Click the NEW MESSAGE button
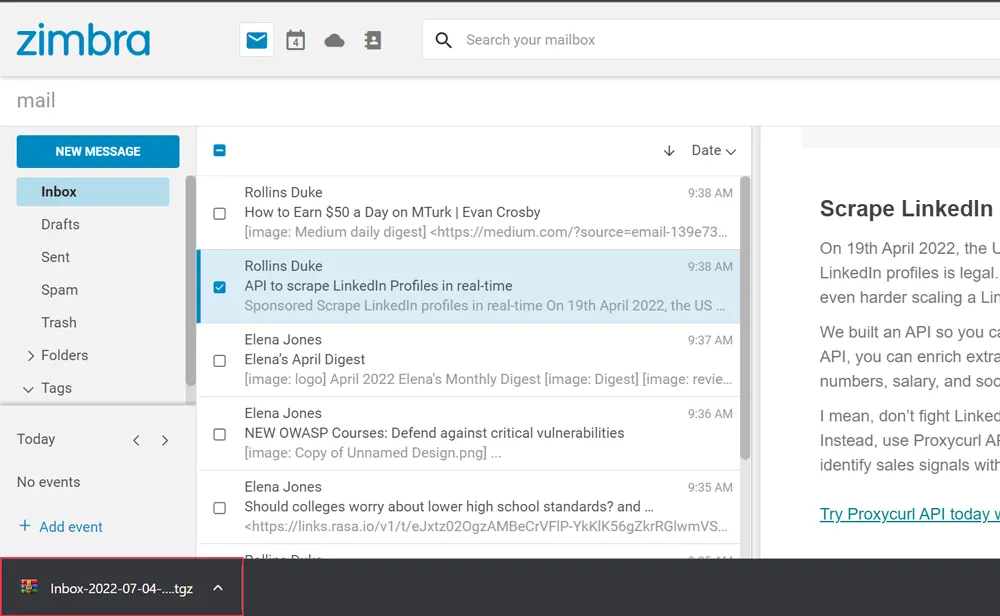The image size is (1000, 616). click(98, 152)
